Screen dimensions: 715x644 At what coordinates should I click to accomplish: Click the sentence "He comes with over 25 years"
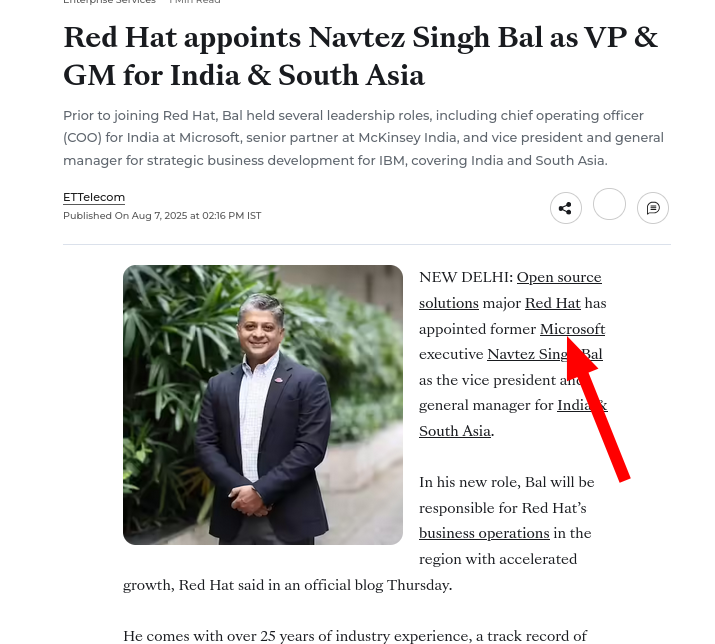point(355,636)
